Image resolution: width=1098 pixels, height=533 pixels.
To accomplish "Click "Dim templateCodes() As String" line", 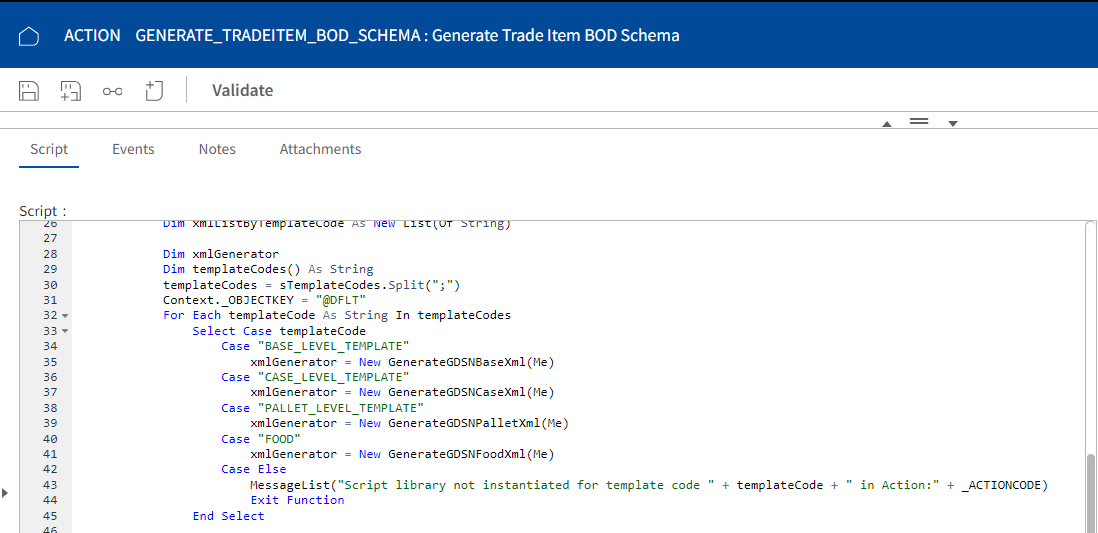I will 268,269.
